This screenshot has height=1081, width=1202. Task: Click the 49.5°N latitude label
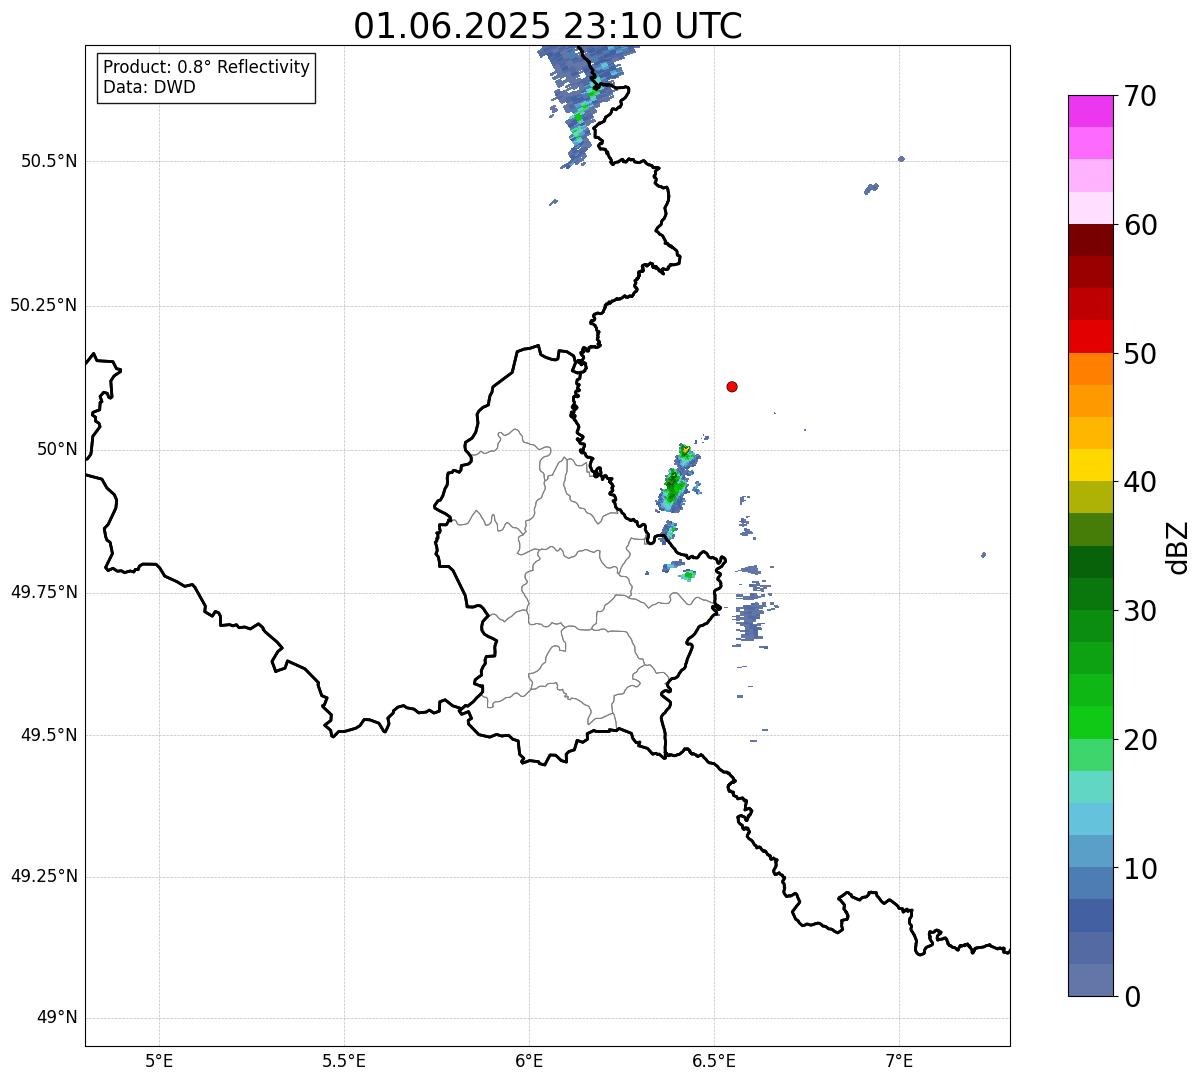[49, 735]
